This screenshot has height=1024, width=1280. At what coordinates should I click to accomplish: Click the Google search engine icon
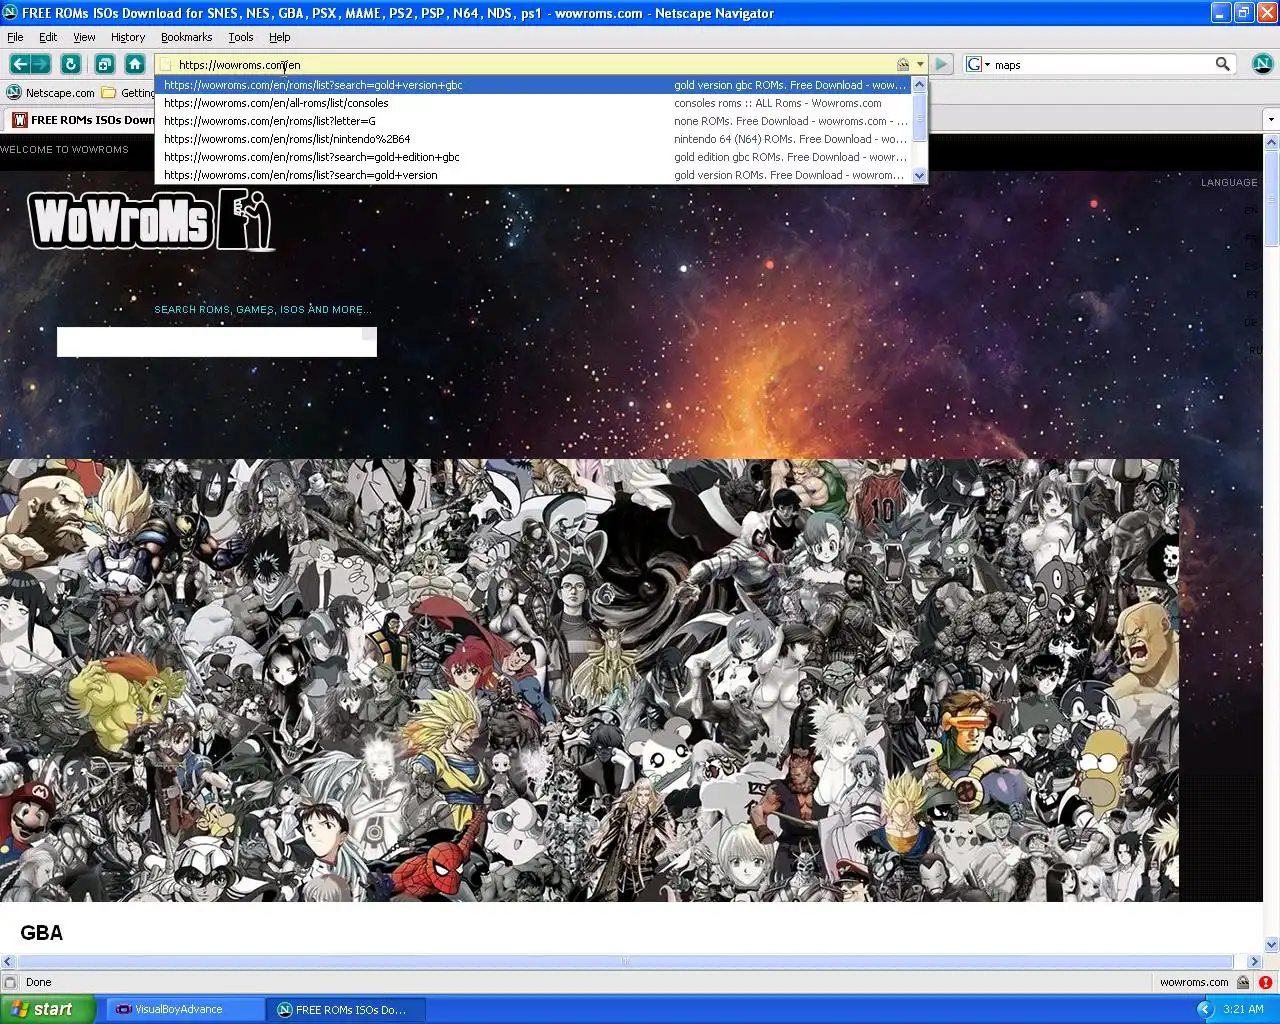pos(974,64)
